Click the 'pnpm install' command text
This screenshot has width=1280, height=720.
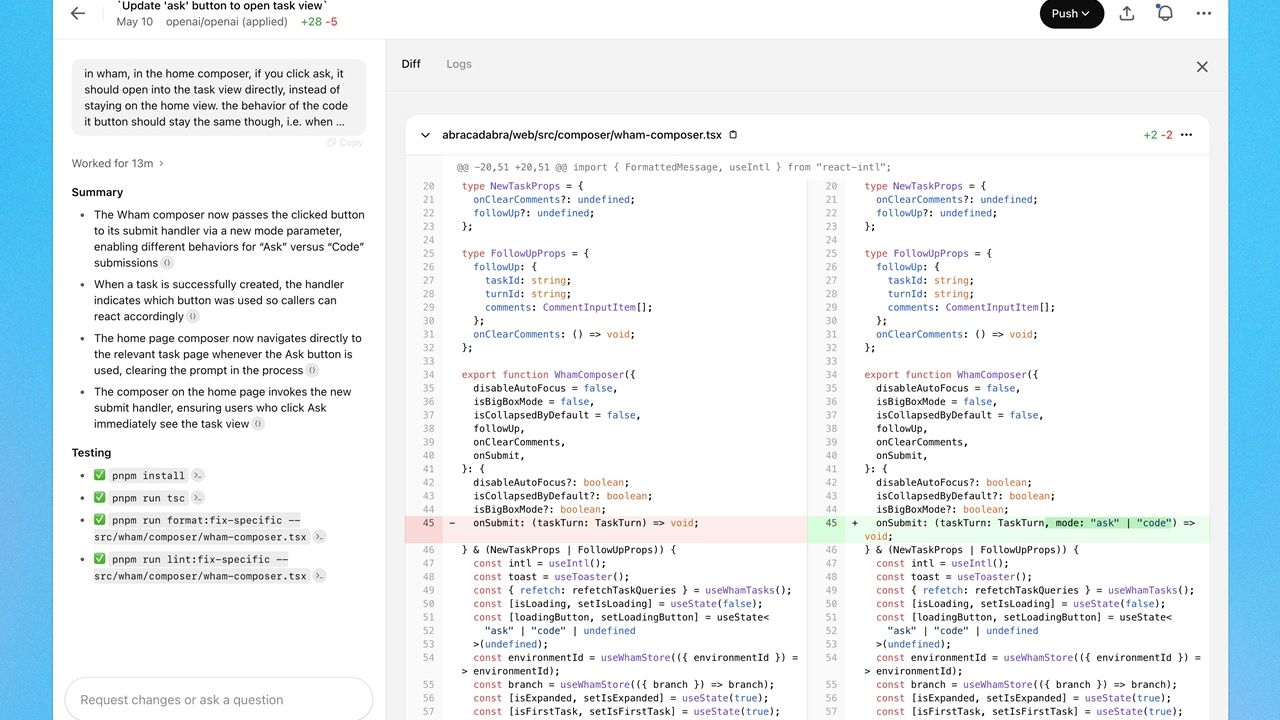click(x=148, y=476)
